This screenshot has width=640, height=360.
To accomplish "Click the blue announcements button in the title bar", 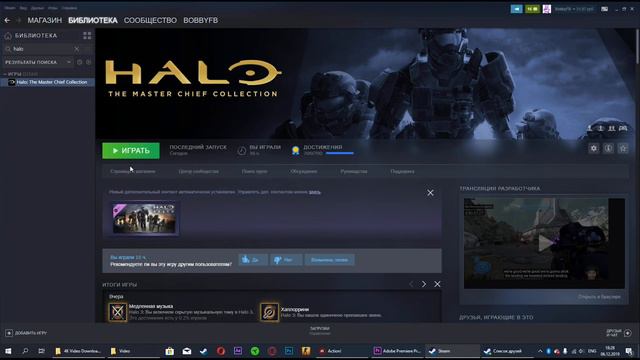I will point(516,9).
